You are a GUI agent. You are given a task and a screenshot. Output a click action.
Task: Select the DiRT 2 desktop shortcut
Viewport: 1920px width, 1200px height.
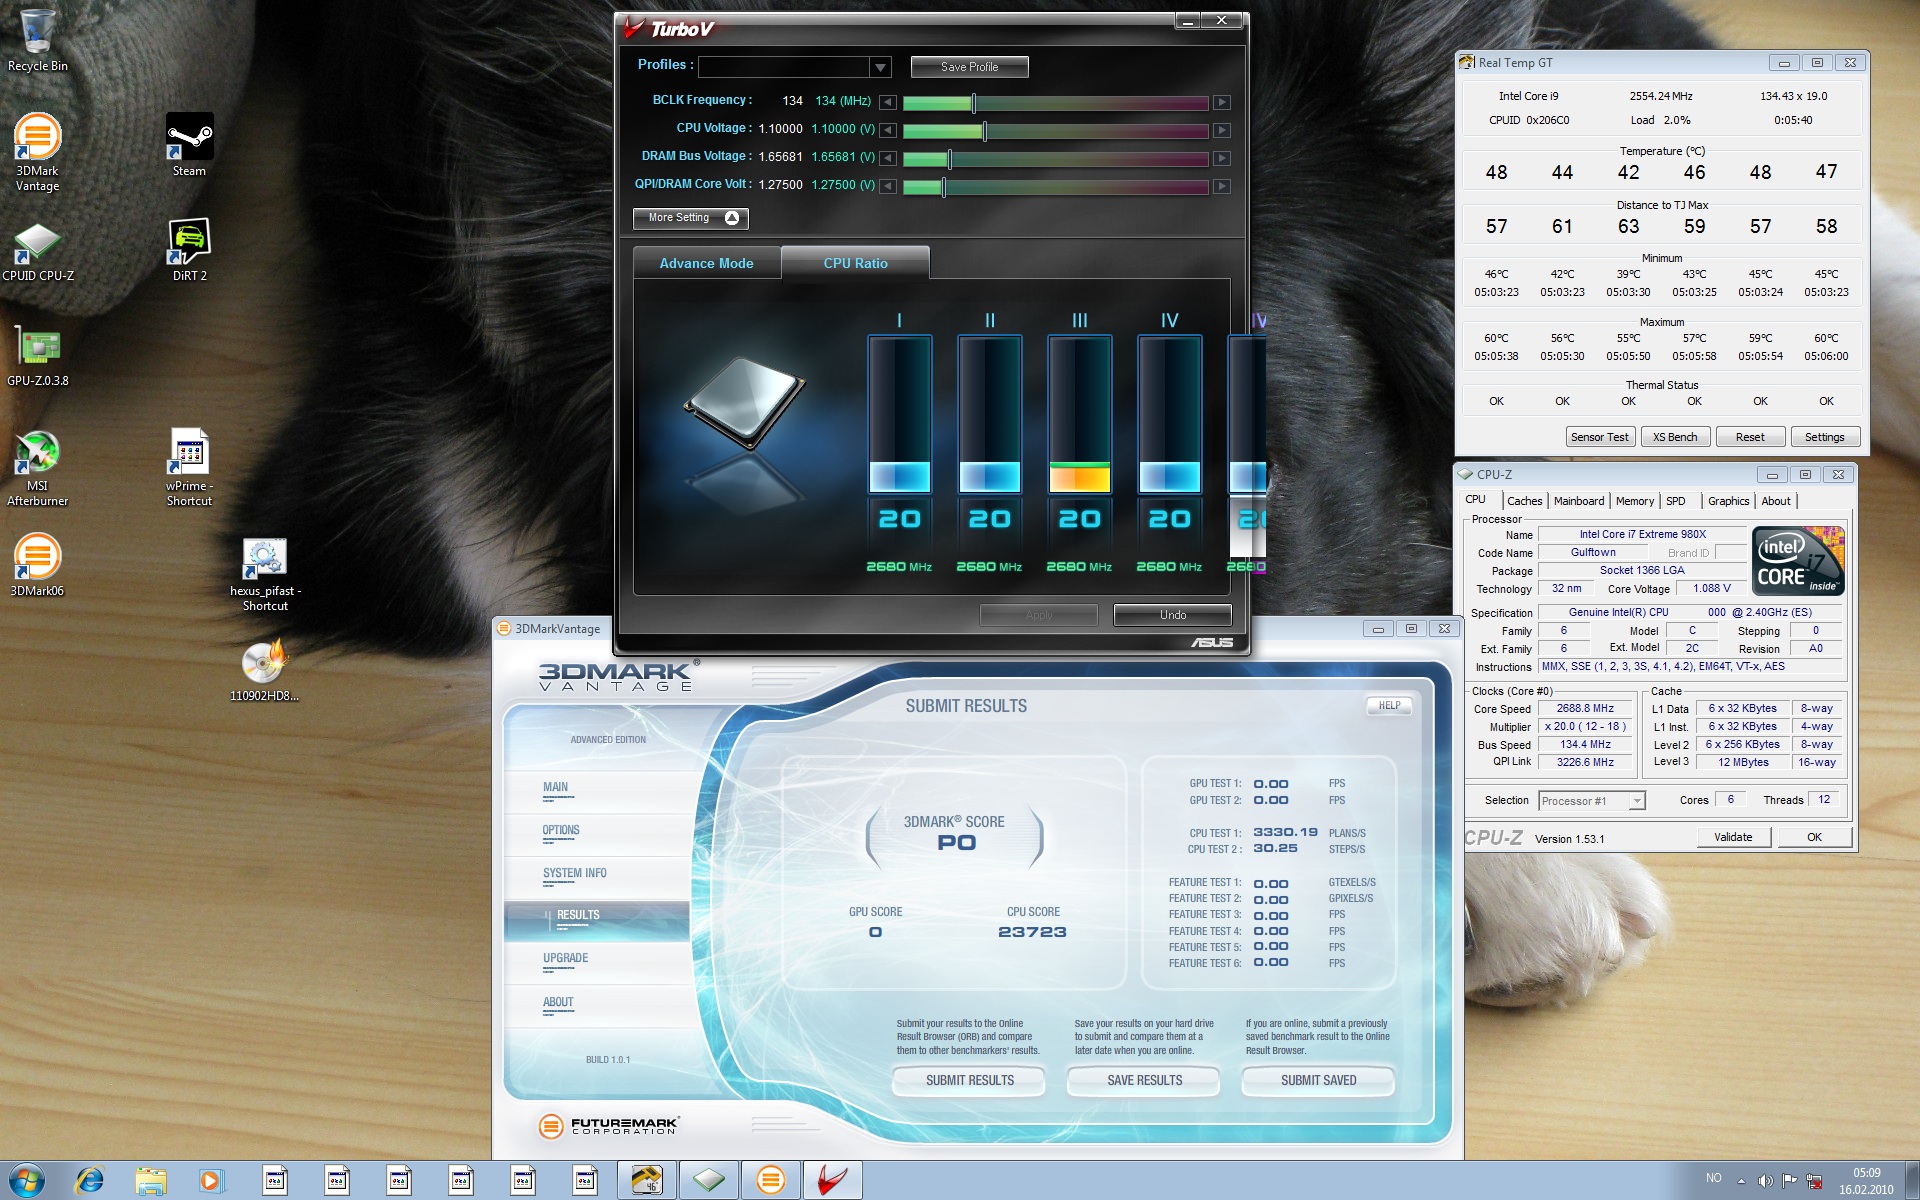coord(189,250)
